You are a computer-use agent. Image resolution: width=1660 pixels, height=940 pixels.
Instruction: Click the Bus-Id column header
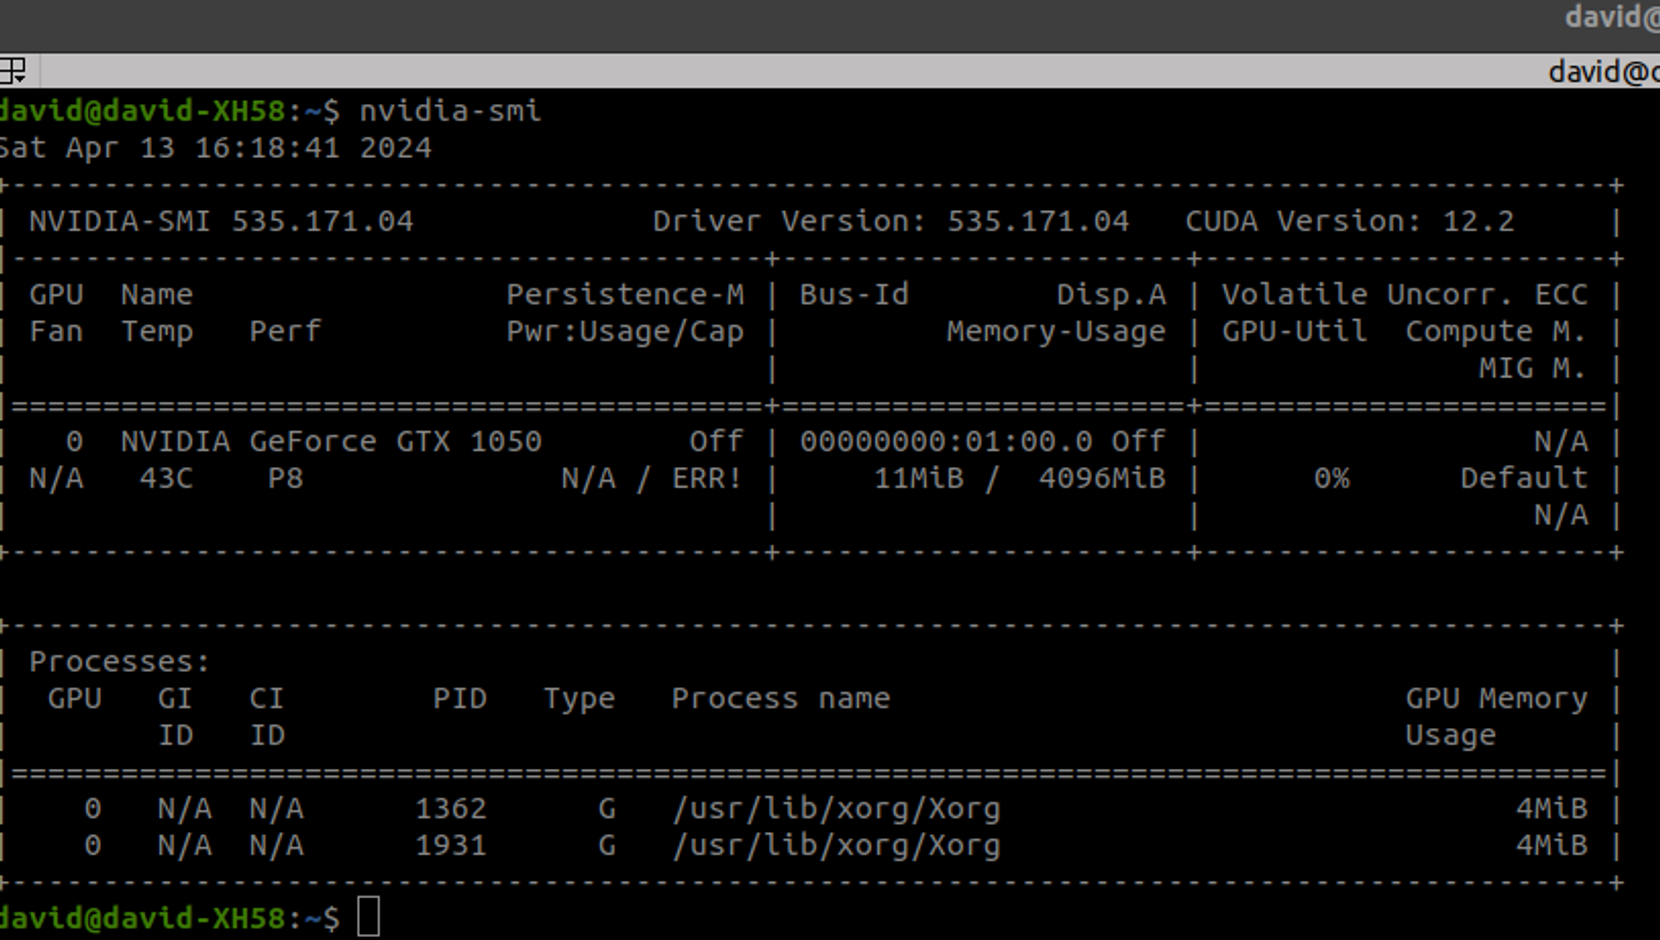pyautogui.click(x=854, y=295)
